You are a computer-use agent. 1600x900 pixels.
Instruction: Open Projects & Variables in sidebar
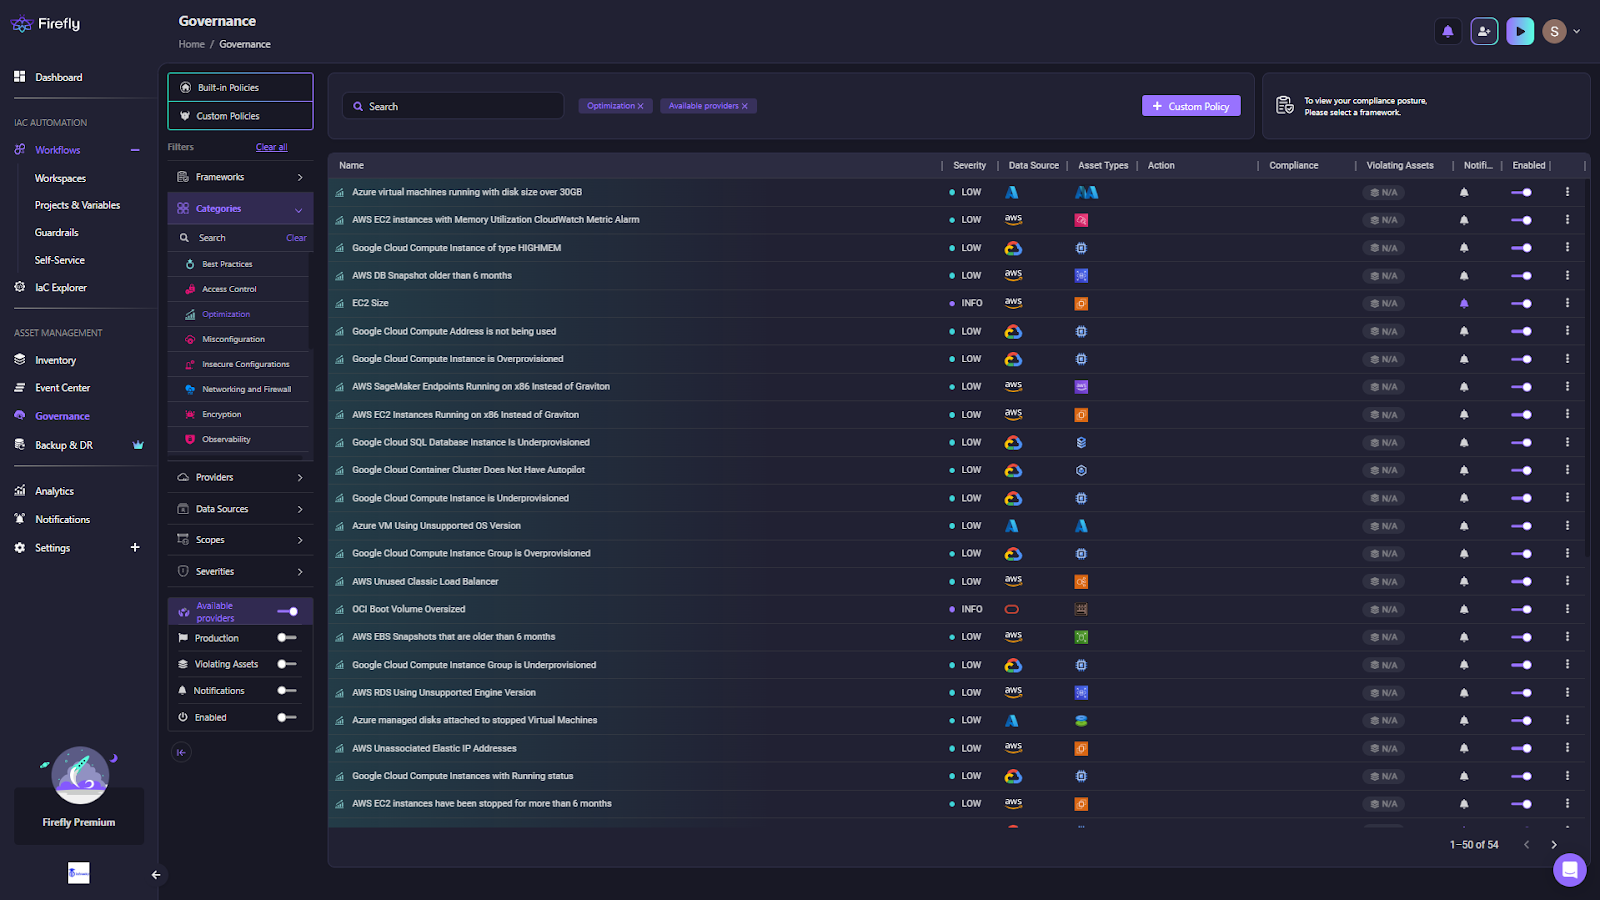click(77, 205)
